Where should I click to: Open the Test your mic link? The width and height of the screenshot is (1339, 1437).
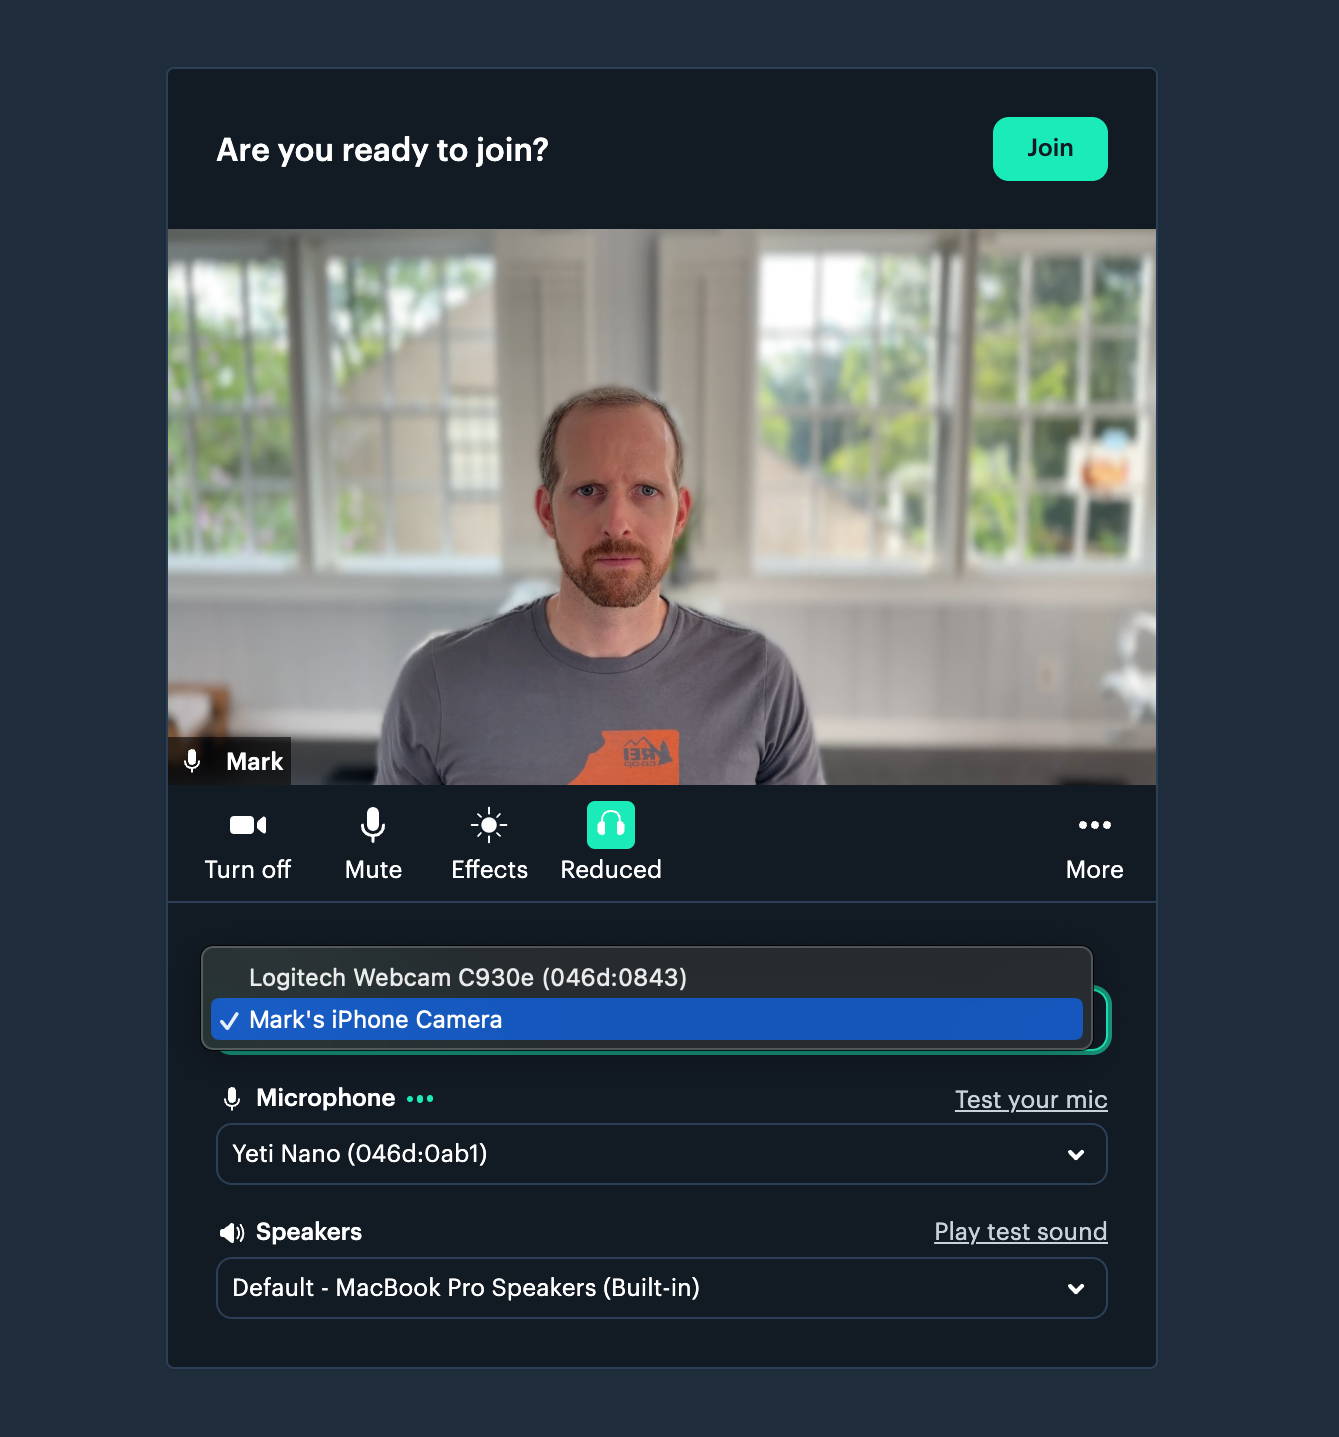[x=1031, y=1100]
